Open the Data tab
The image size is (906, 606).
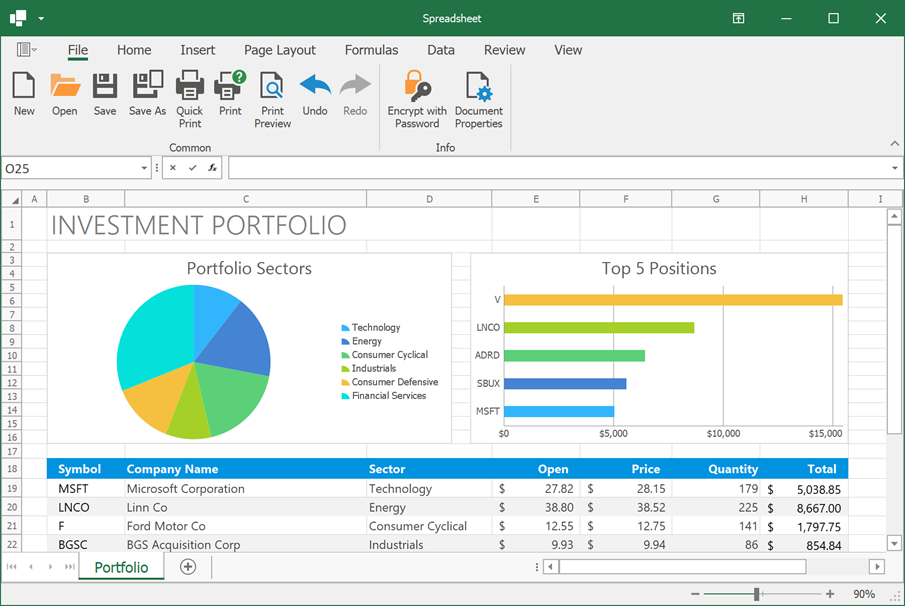pos(441,50)
